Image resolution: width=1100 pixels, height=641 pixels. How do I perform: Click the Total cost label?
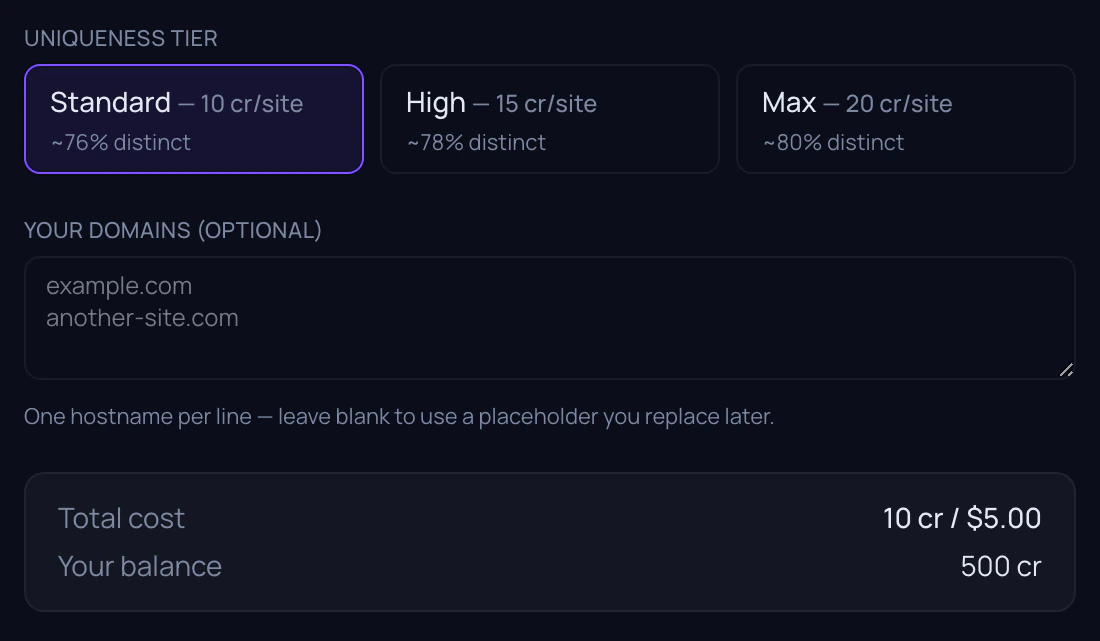[121, 518]
